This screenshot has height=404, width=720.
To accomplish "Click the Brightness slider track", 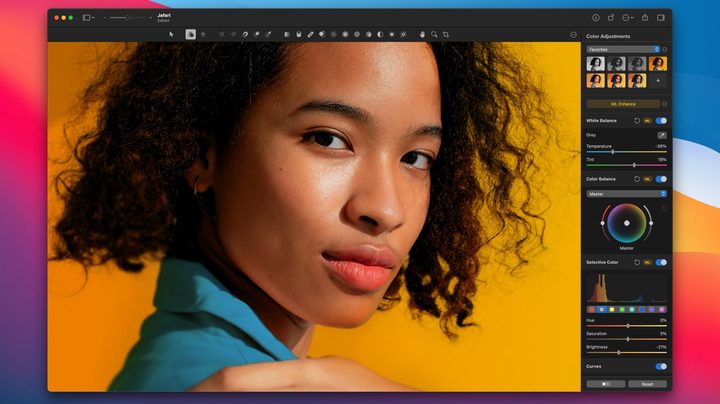I will [626, 353].
